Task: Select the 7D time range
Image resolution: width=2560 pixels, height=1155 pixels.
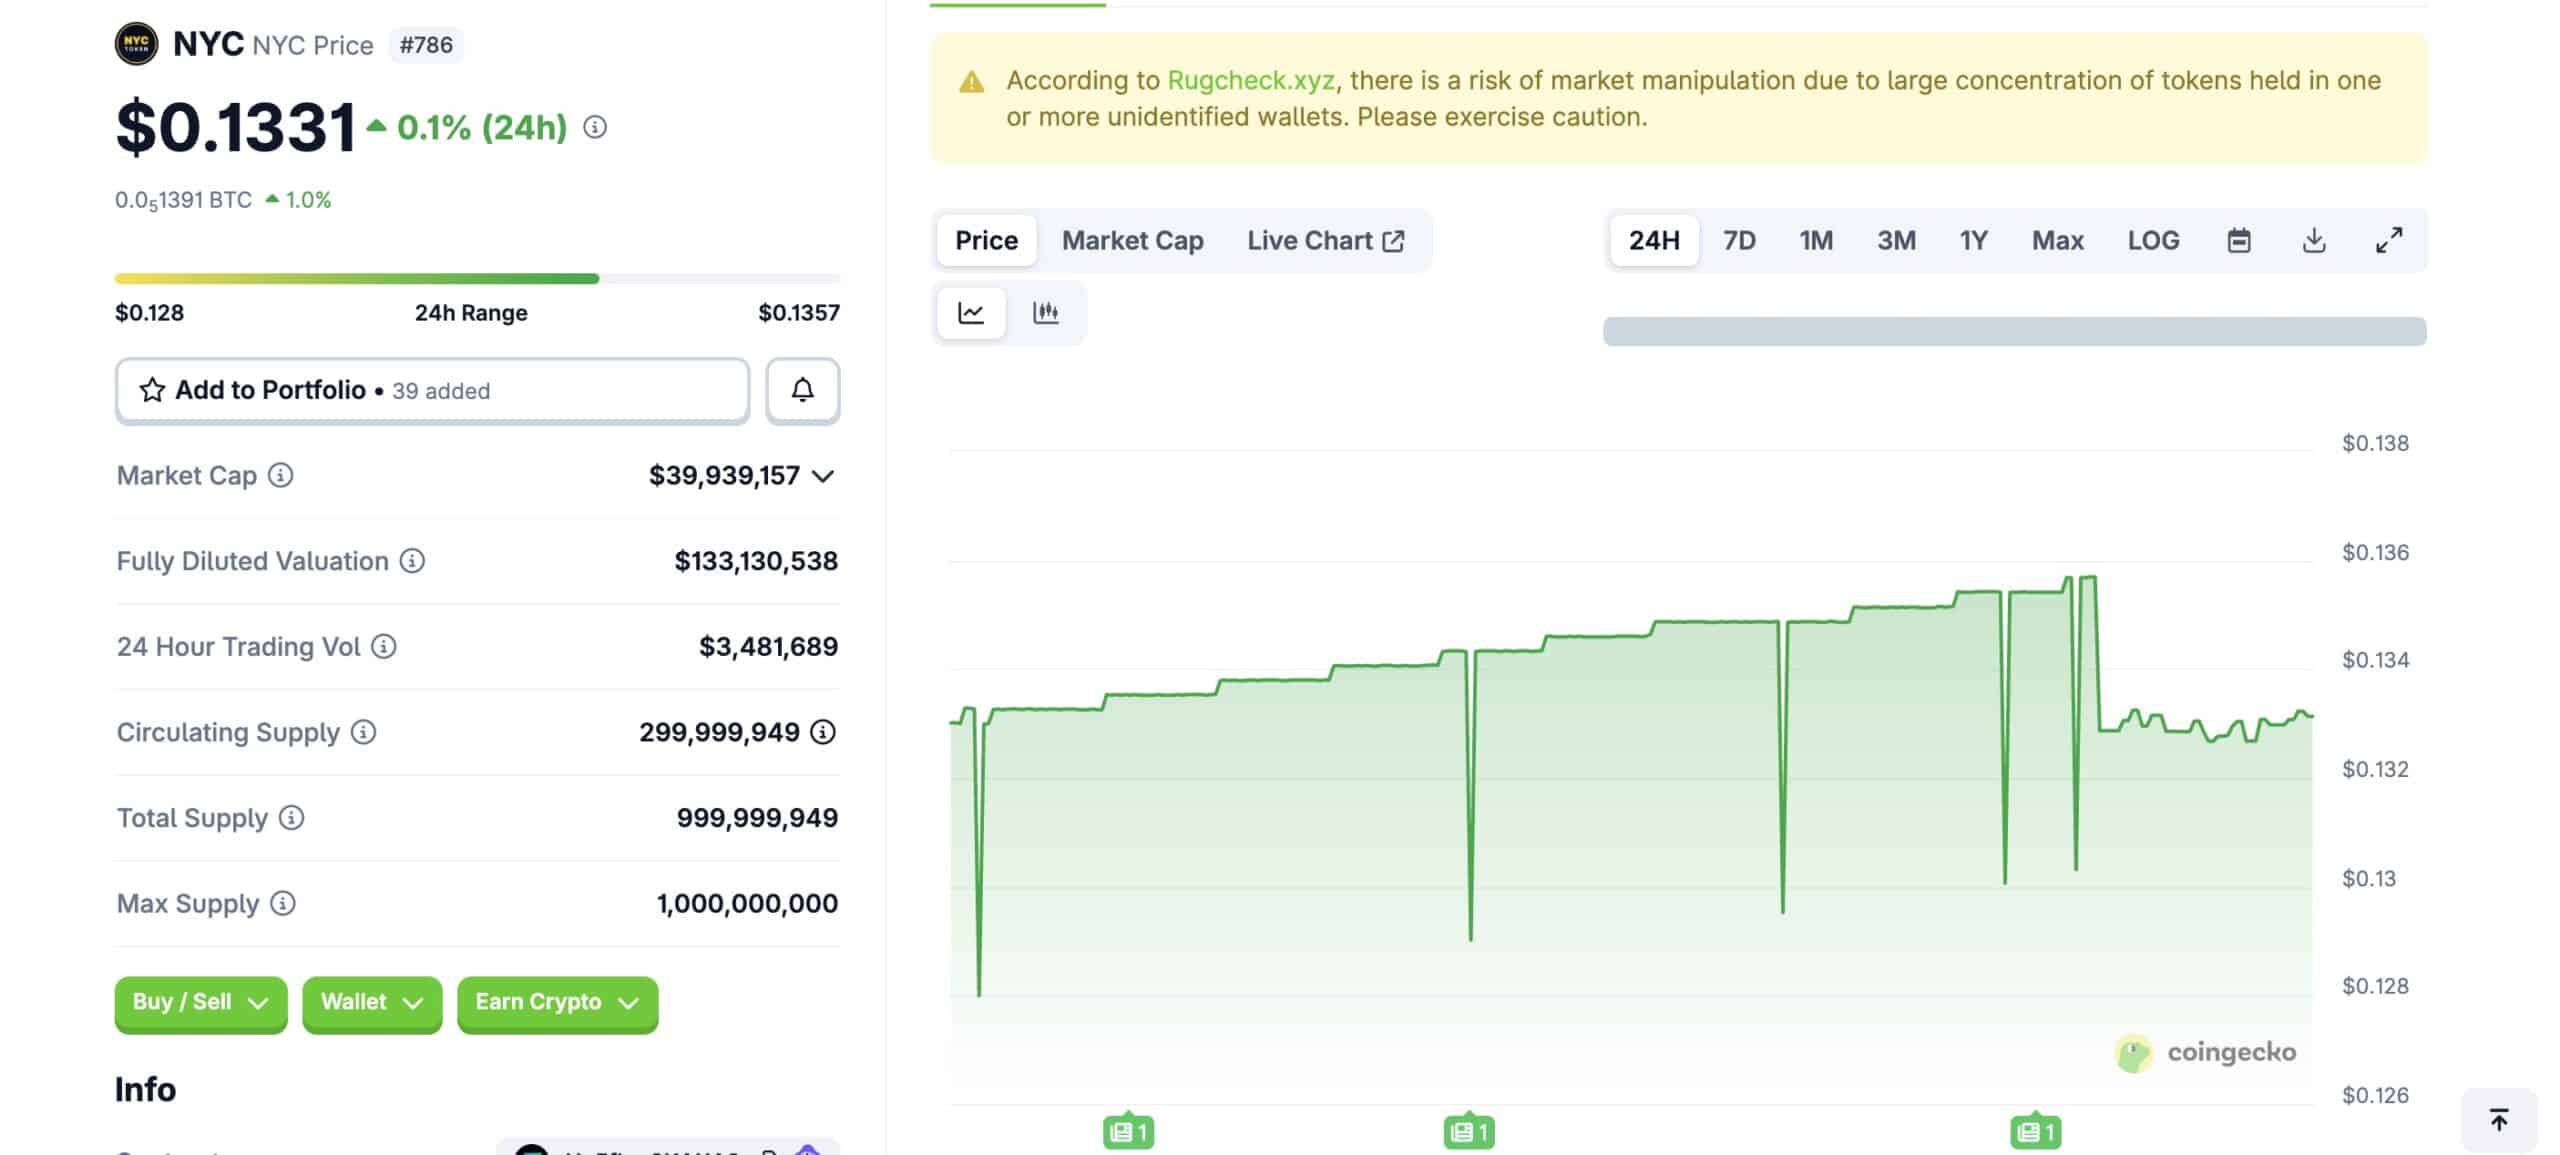Action: (x=1739, y=240)
